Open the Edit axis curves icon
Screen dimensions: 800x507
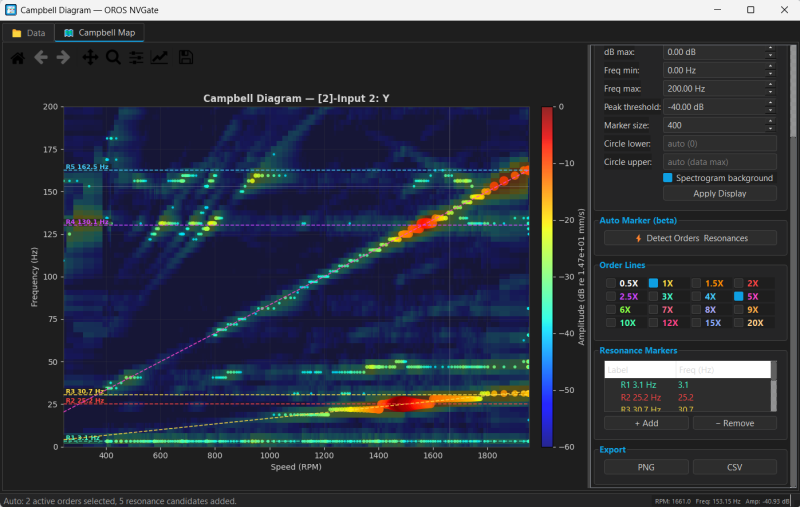point(159,58)
